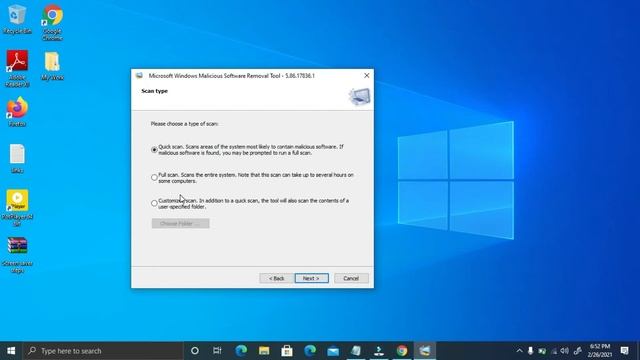This screenshot has height=360, width=640.
Task: Open the battery status tray icon
Action: pyautogui.click(x=542, y=351)
